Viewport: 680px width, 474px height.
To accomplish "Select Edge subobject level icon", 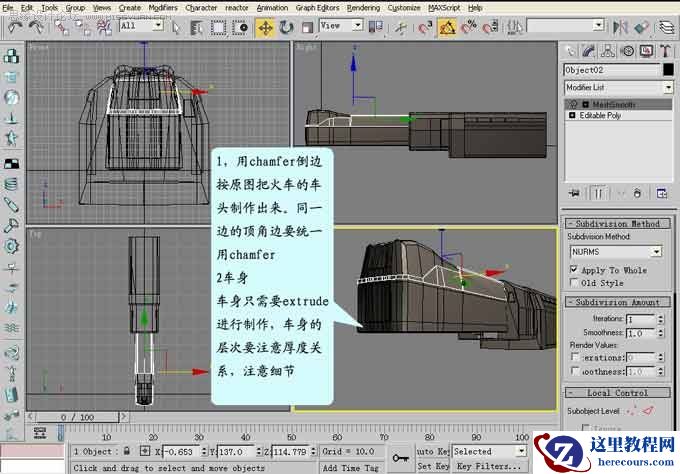I will tap(649, 410).
